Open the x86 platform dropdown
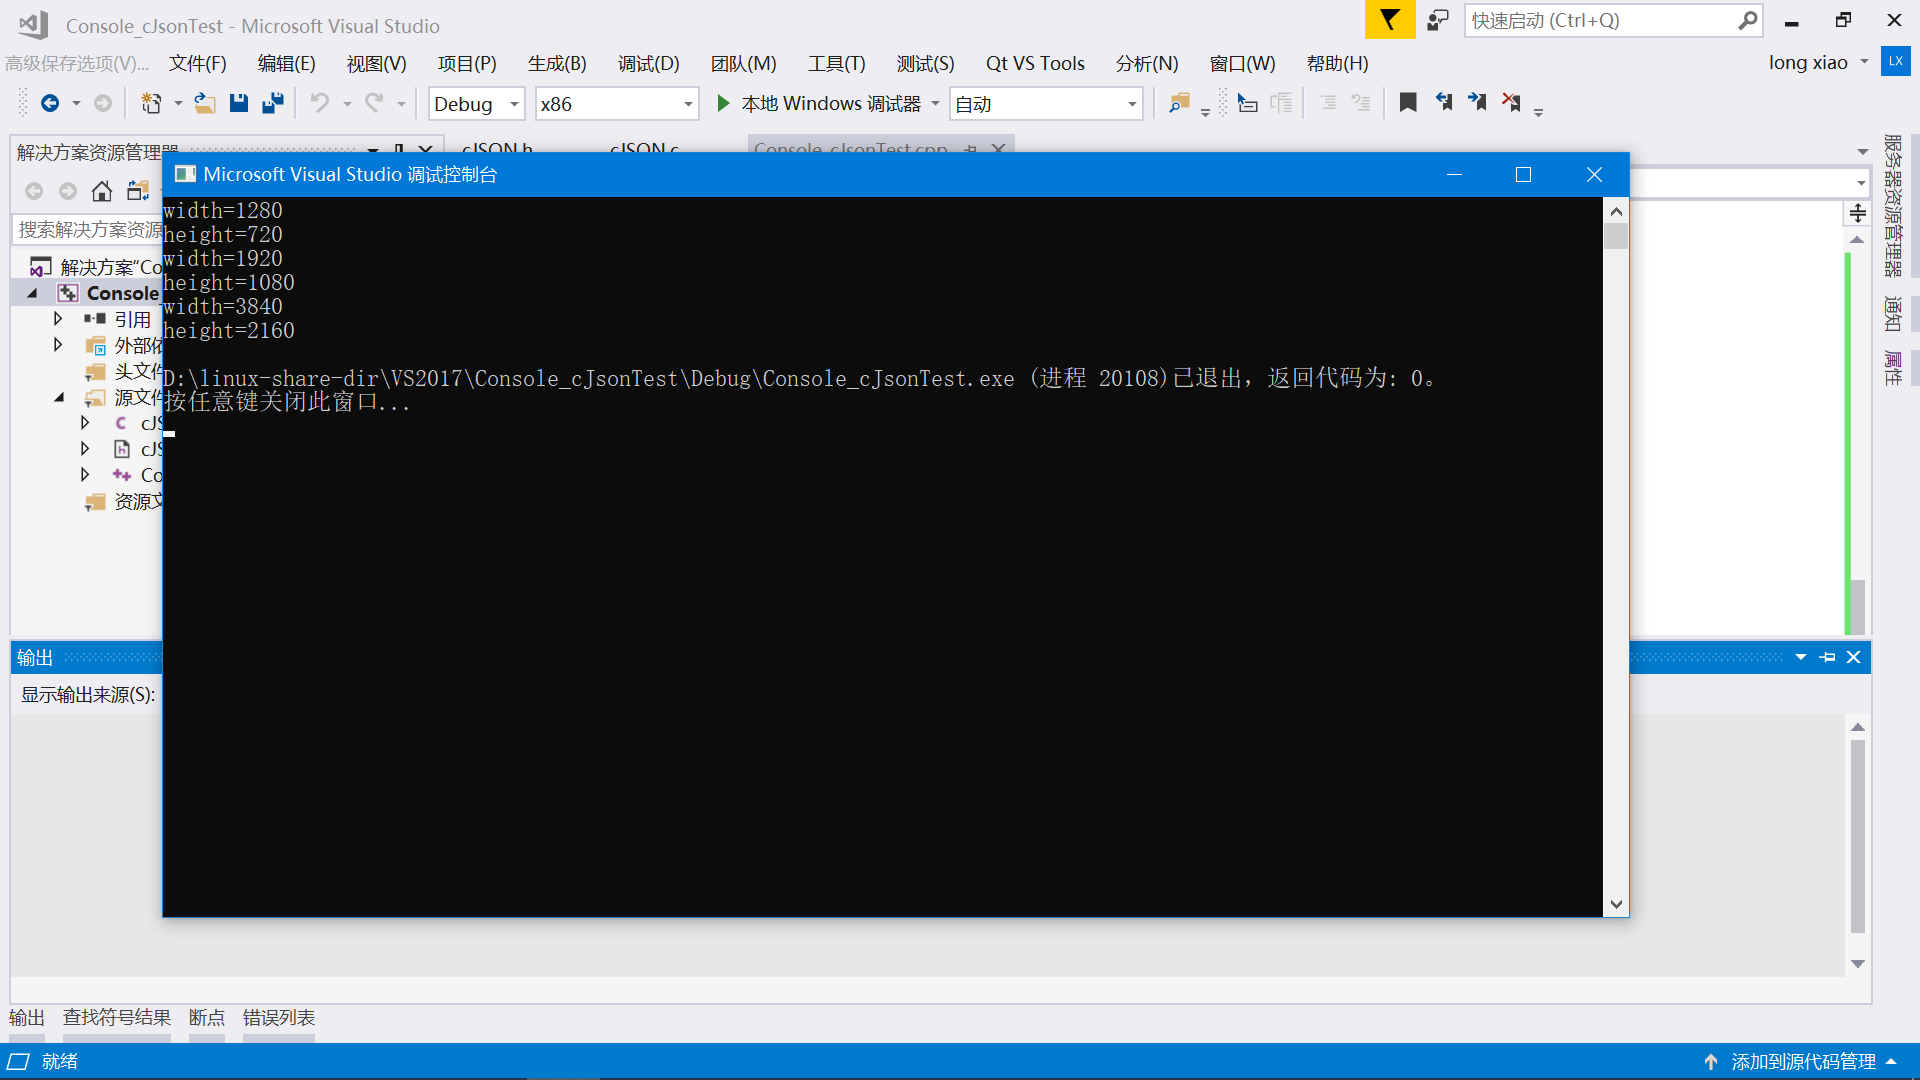 688,104
